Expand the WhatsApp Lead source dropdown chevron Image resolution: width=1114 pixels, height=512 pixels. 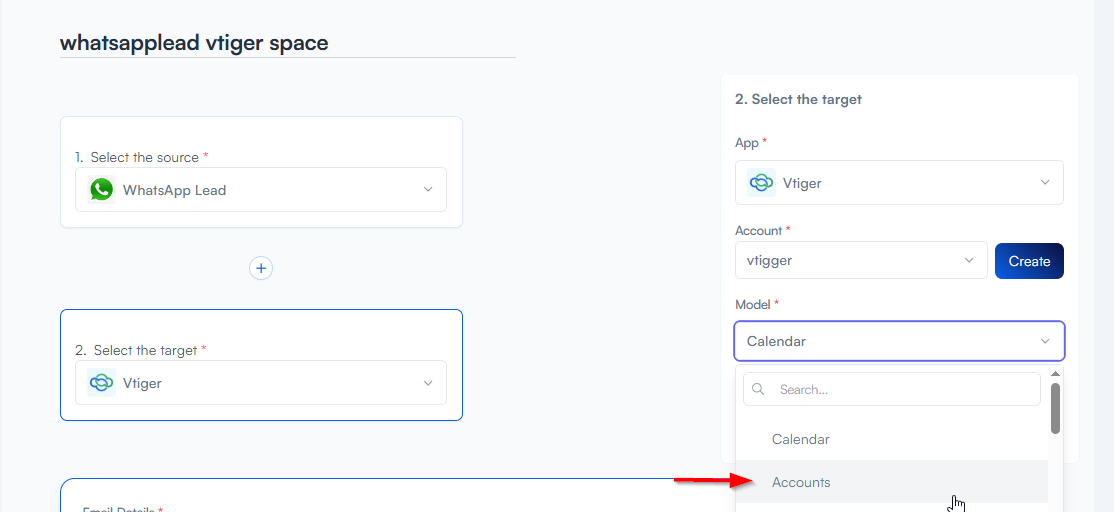click(428, 190)
